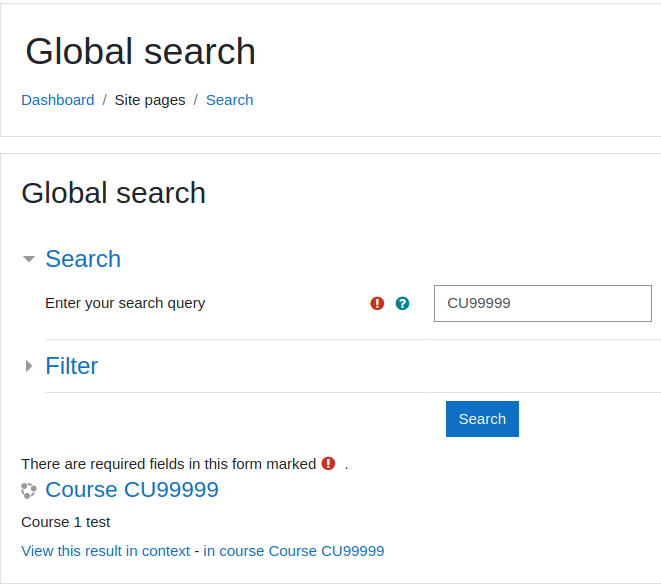
Task: Click View this result in context
Action: 106,551
